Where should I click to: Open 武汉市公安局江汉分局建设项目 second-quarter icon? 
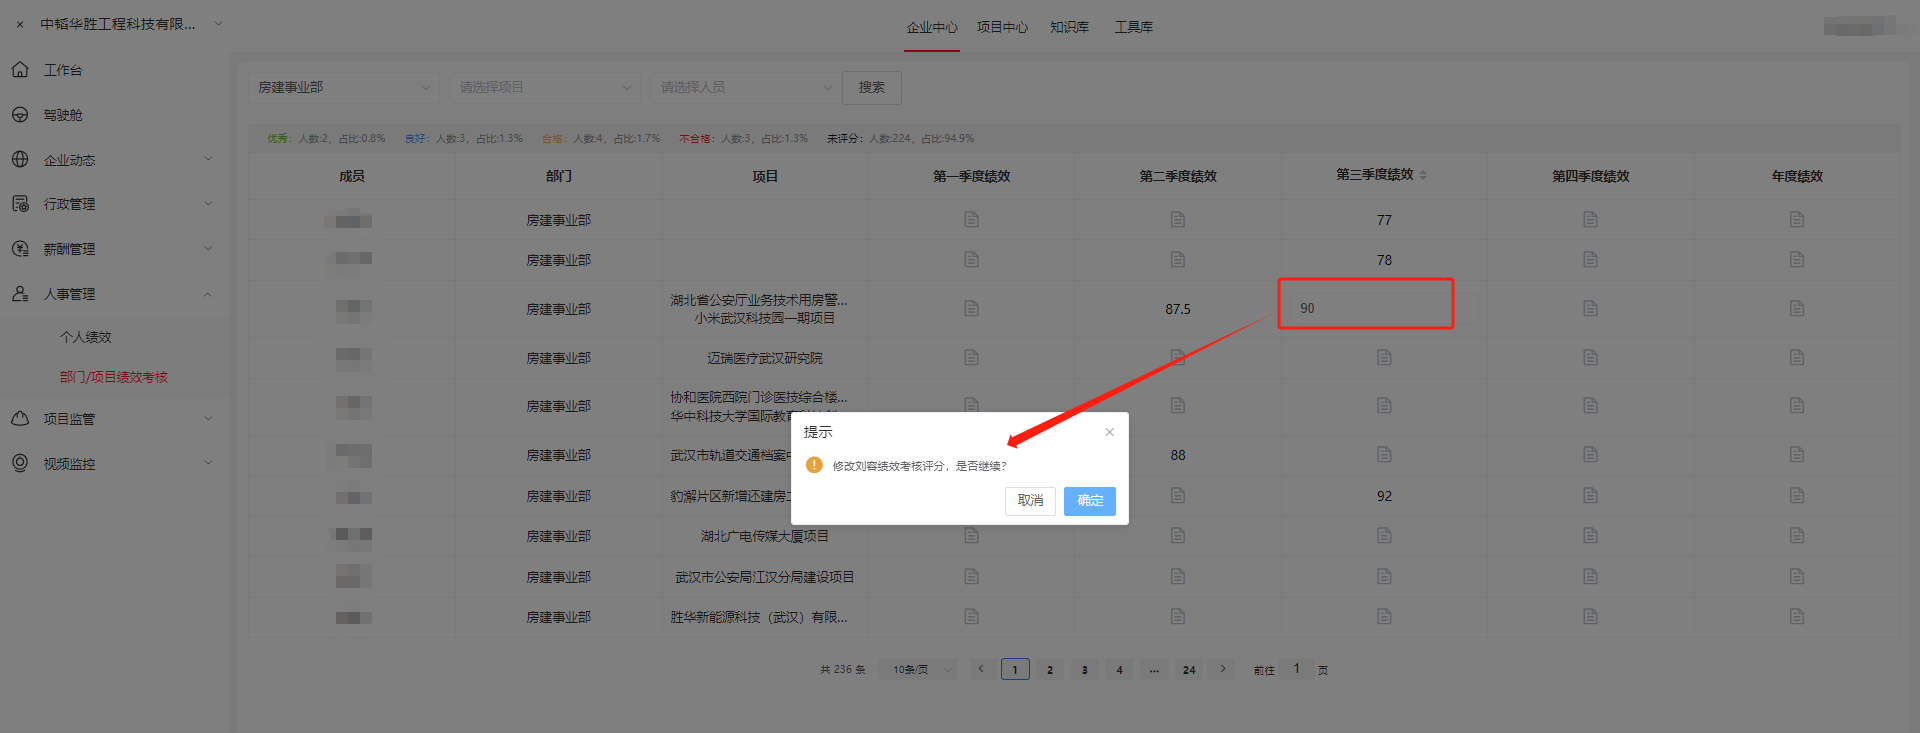(1178, 576)
